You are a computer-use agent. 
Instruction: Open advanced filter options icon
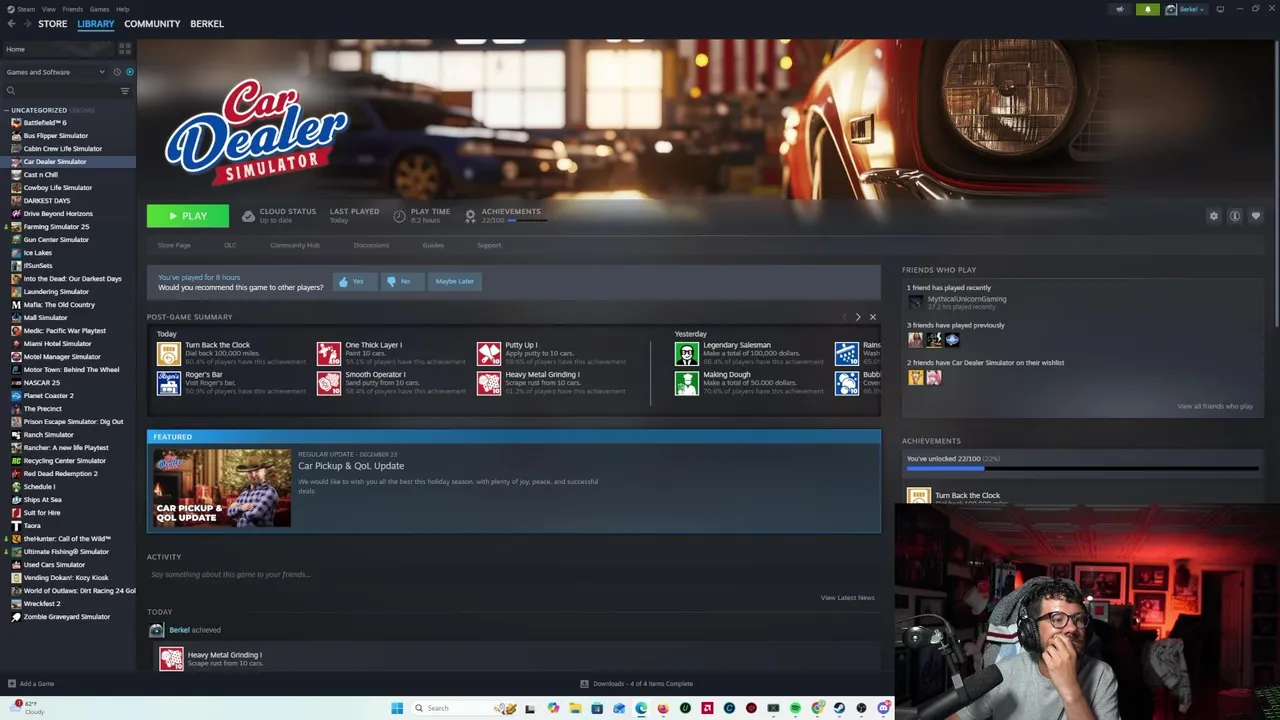coord(125,91)
